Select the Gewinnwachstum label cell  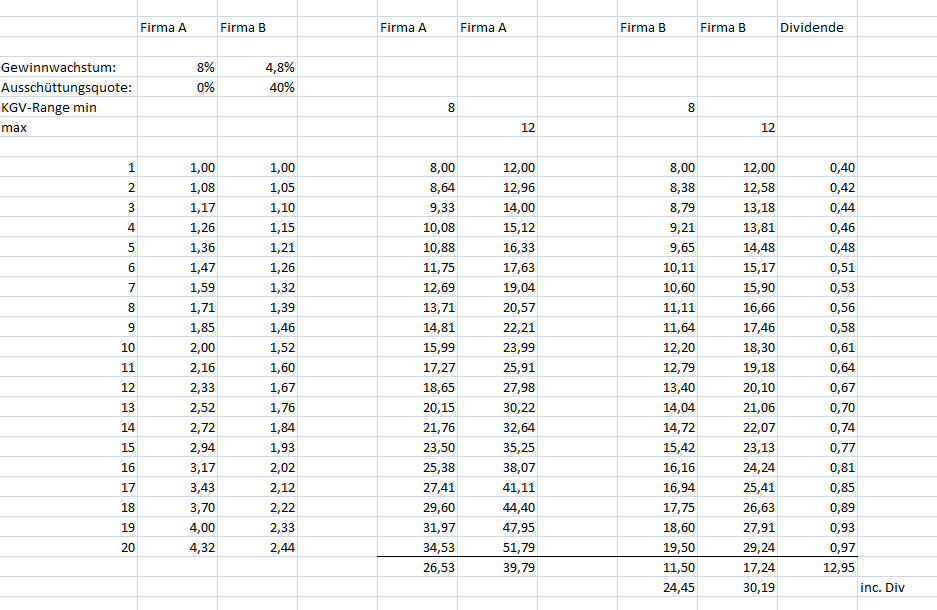coord(69,67)
